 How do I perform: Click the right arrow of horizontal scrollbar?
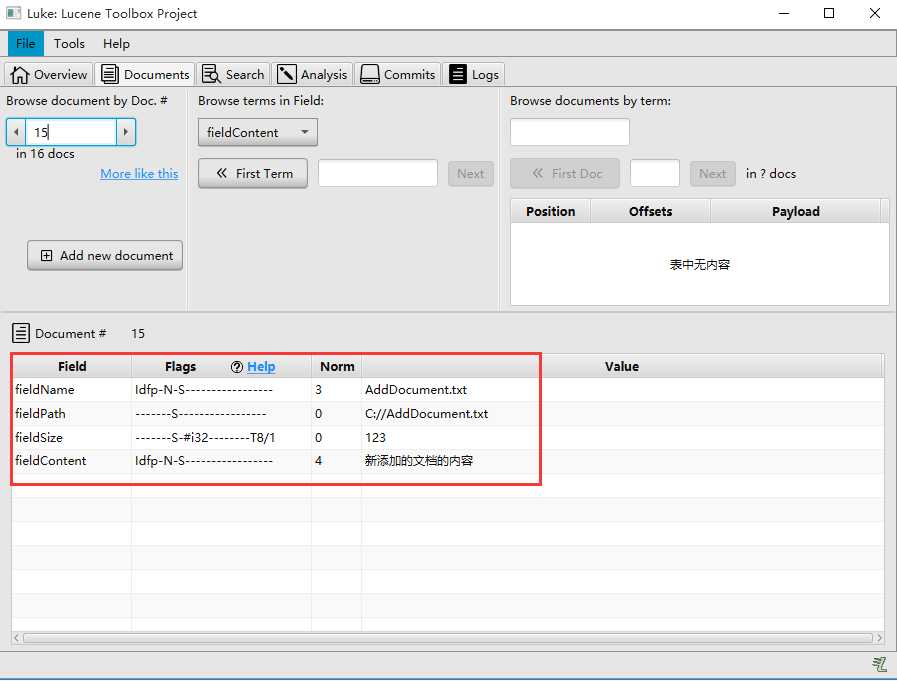pyautogui.click(x=879, y=638)
